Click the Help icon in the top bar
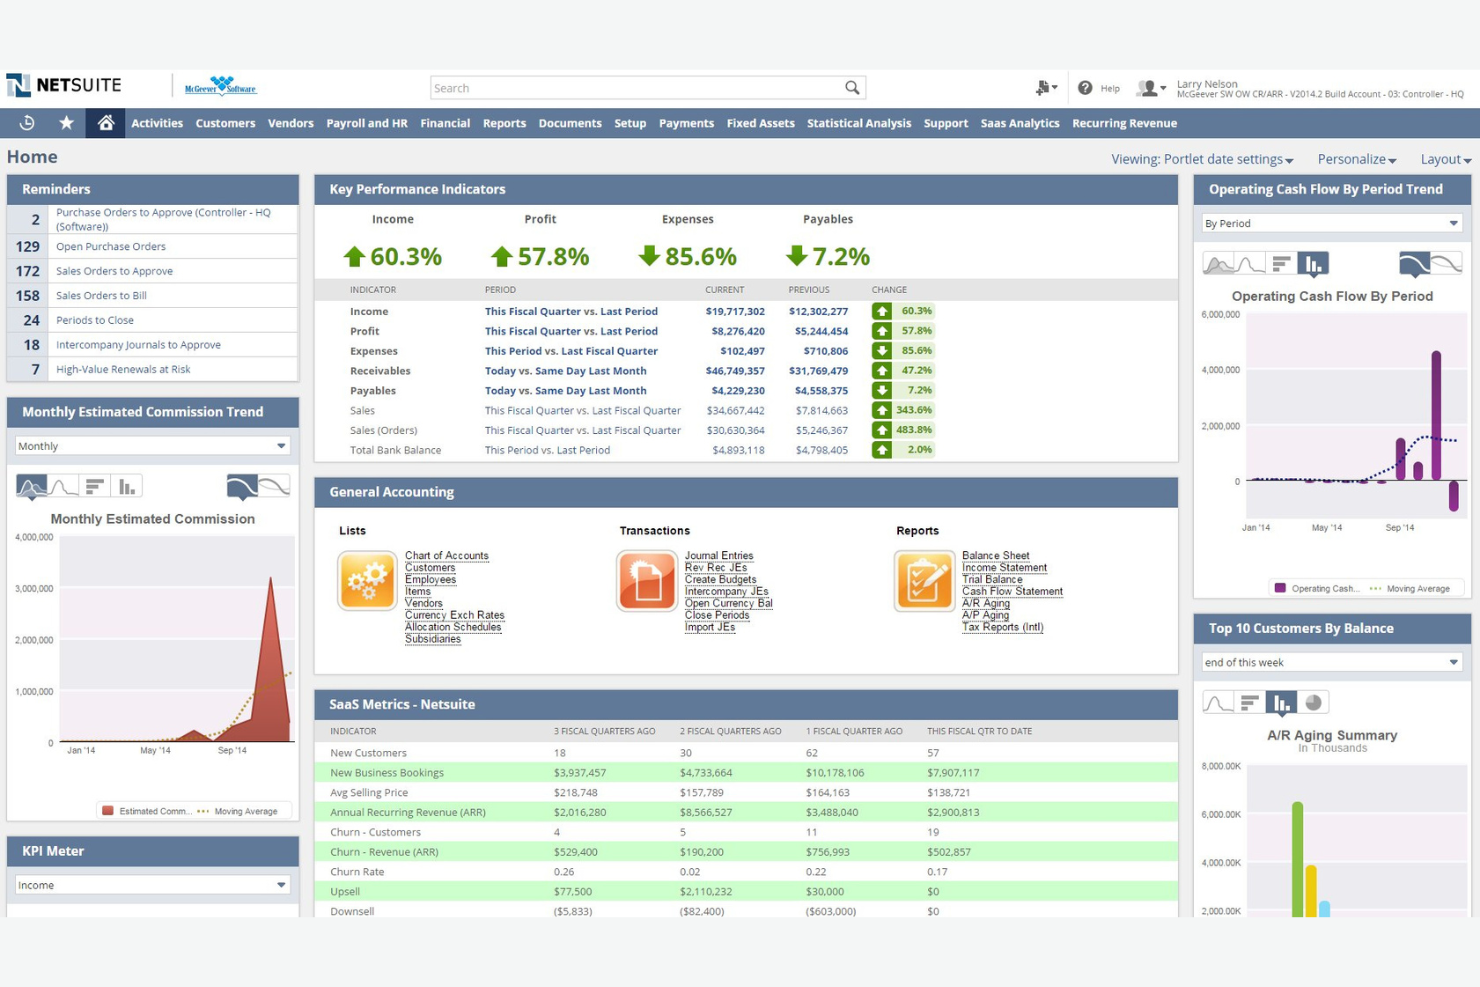The width and height of the screenshot is (1480, 987). (x=1086, y=88)
